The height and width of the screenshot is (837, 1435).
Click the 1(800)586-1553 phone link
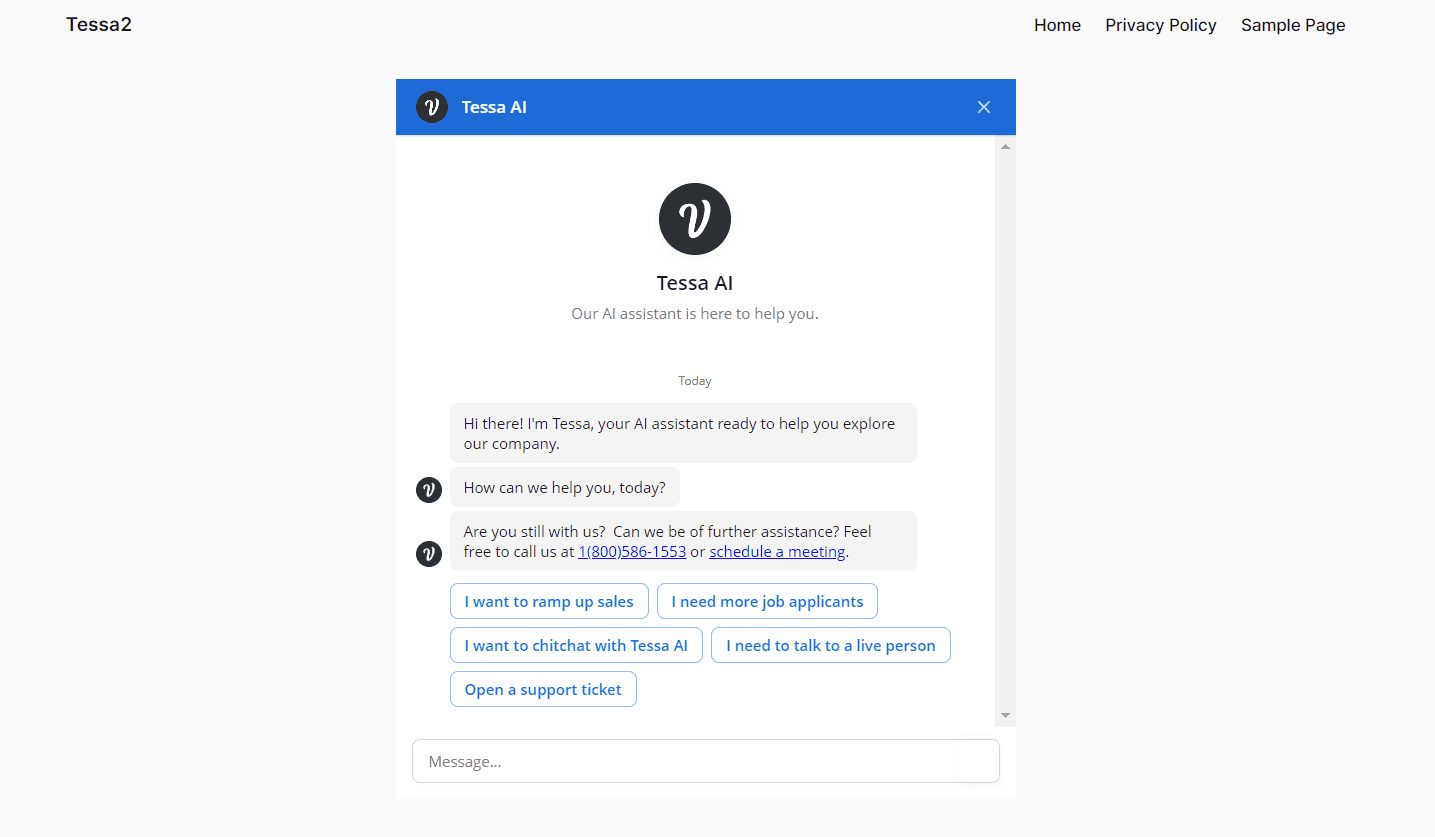[631, 551]
